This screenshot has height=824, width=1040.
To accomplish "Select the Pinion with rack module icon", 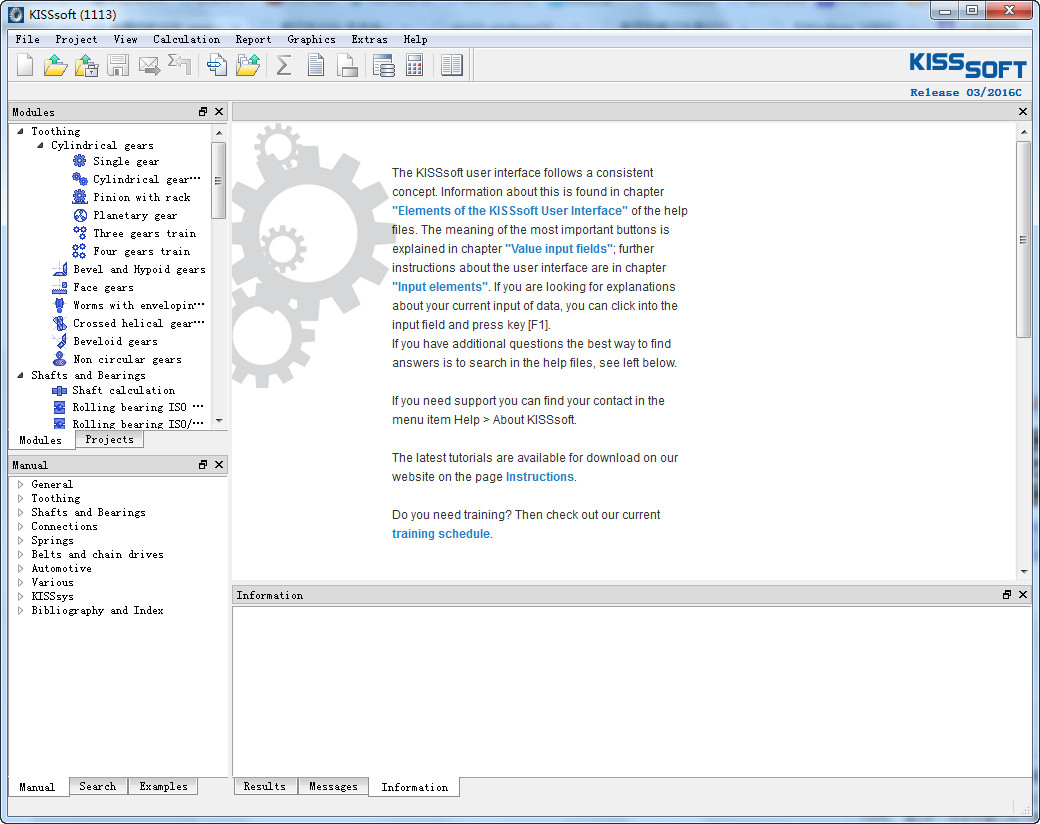I will coord(80,196).
